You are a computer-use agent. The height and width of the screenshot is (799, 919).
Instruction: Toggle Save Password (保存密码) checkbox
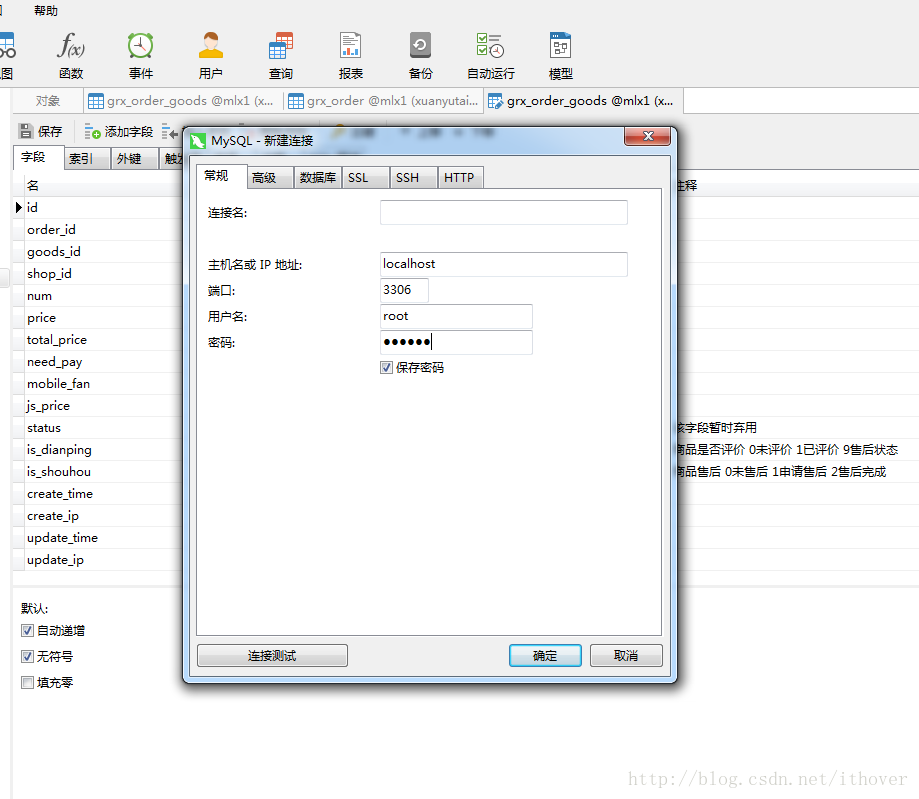click(x=386, y=368)
